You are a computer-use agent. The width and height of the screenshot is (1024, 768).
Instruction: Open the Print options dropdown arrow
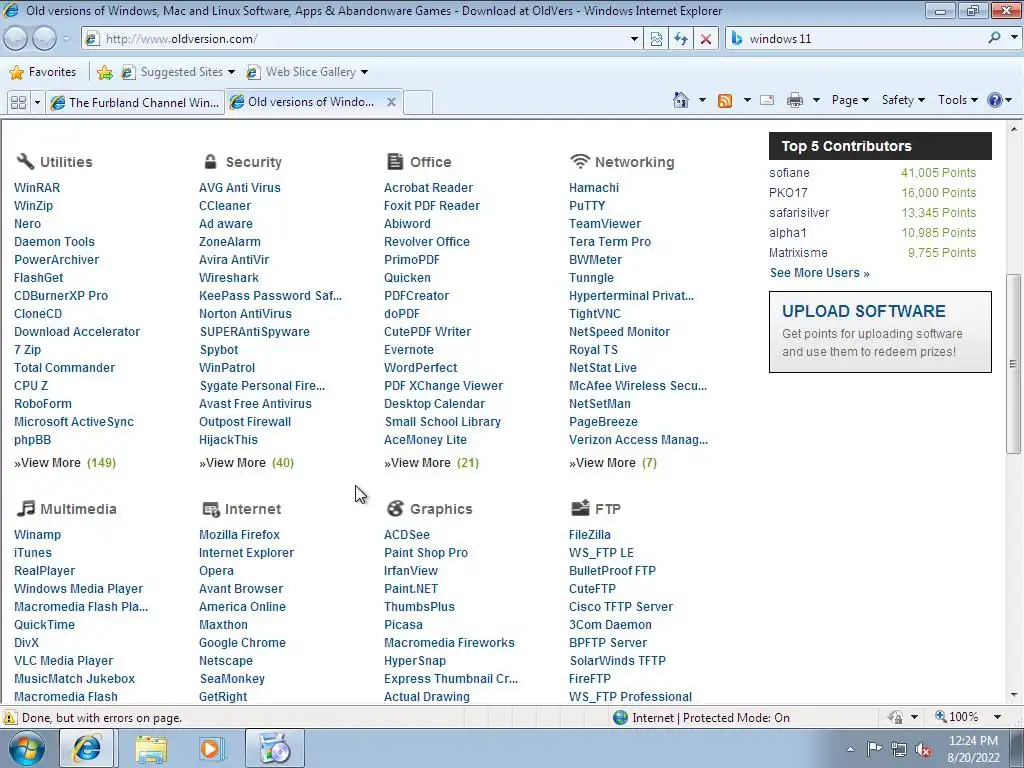click(x=816, y=100)
